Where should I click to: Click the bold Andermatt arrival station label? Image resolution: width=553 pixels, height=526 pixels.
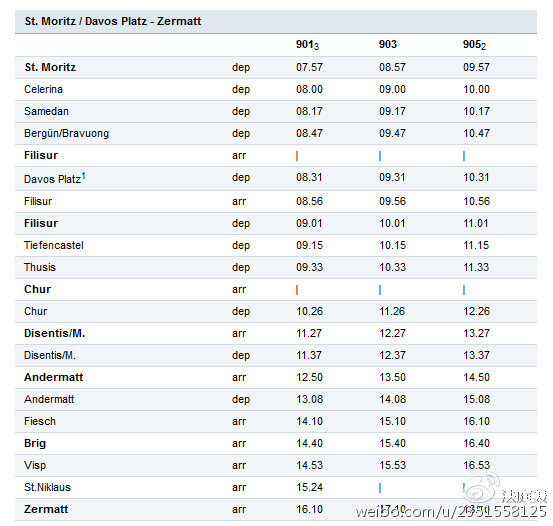[x=54, y=377]
